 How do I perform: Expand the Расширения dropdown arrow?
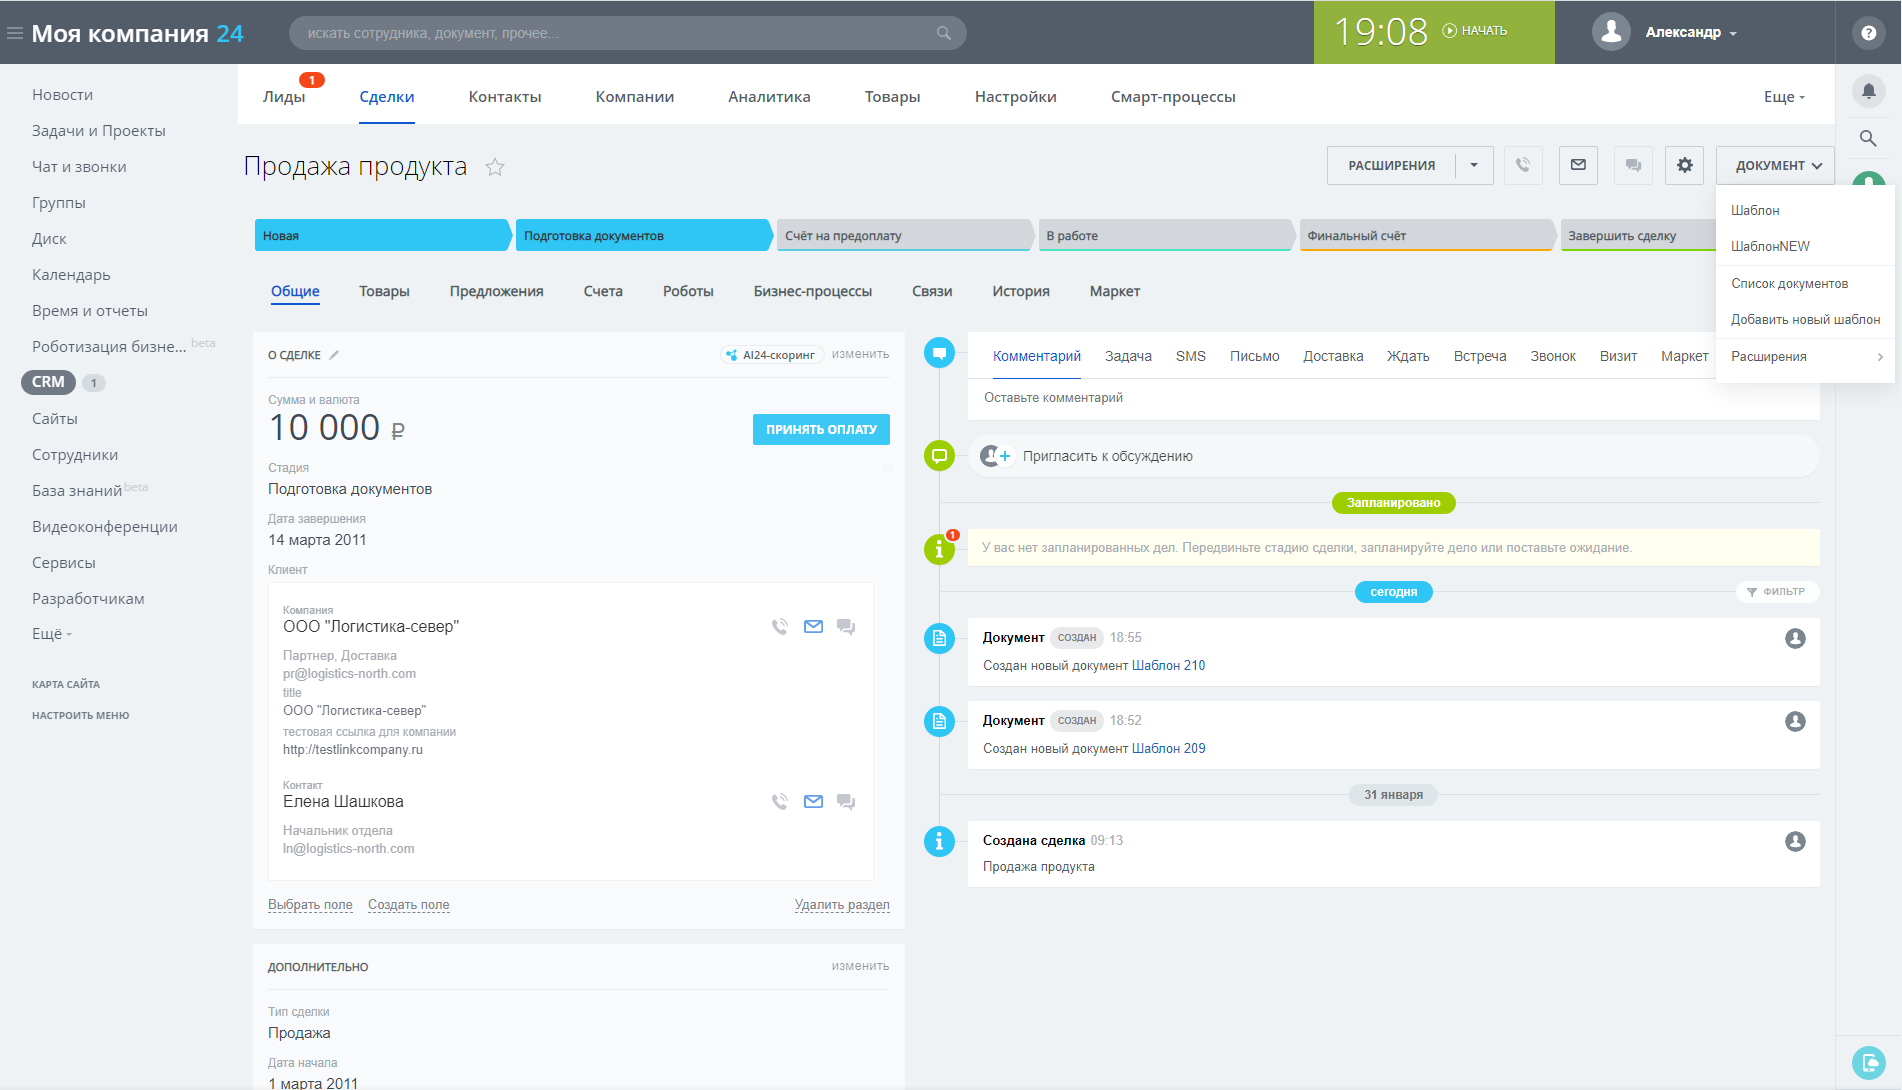point(1474,165)
